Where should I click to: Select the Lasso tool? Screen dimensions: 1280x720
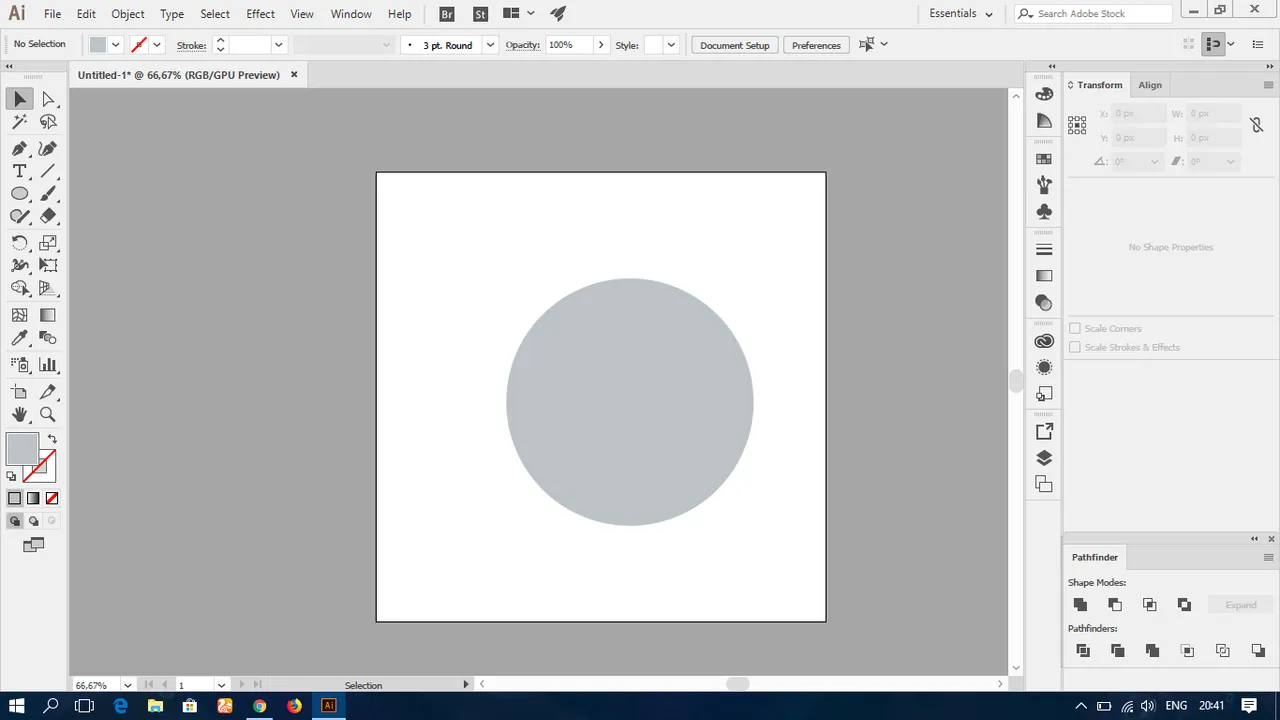pos(48,122)
